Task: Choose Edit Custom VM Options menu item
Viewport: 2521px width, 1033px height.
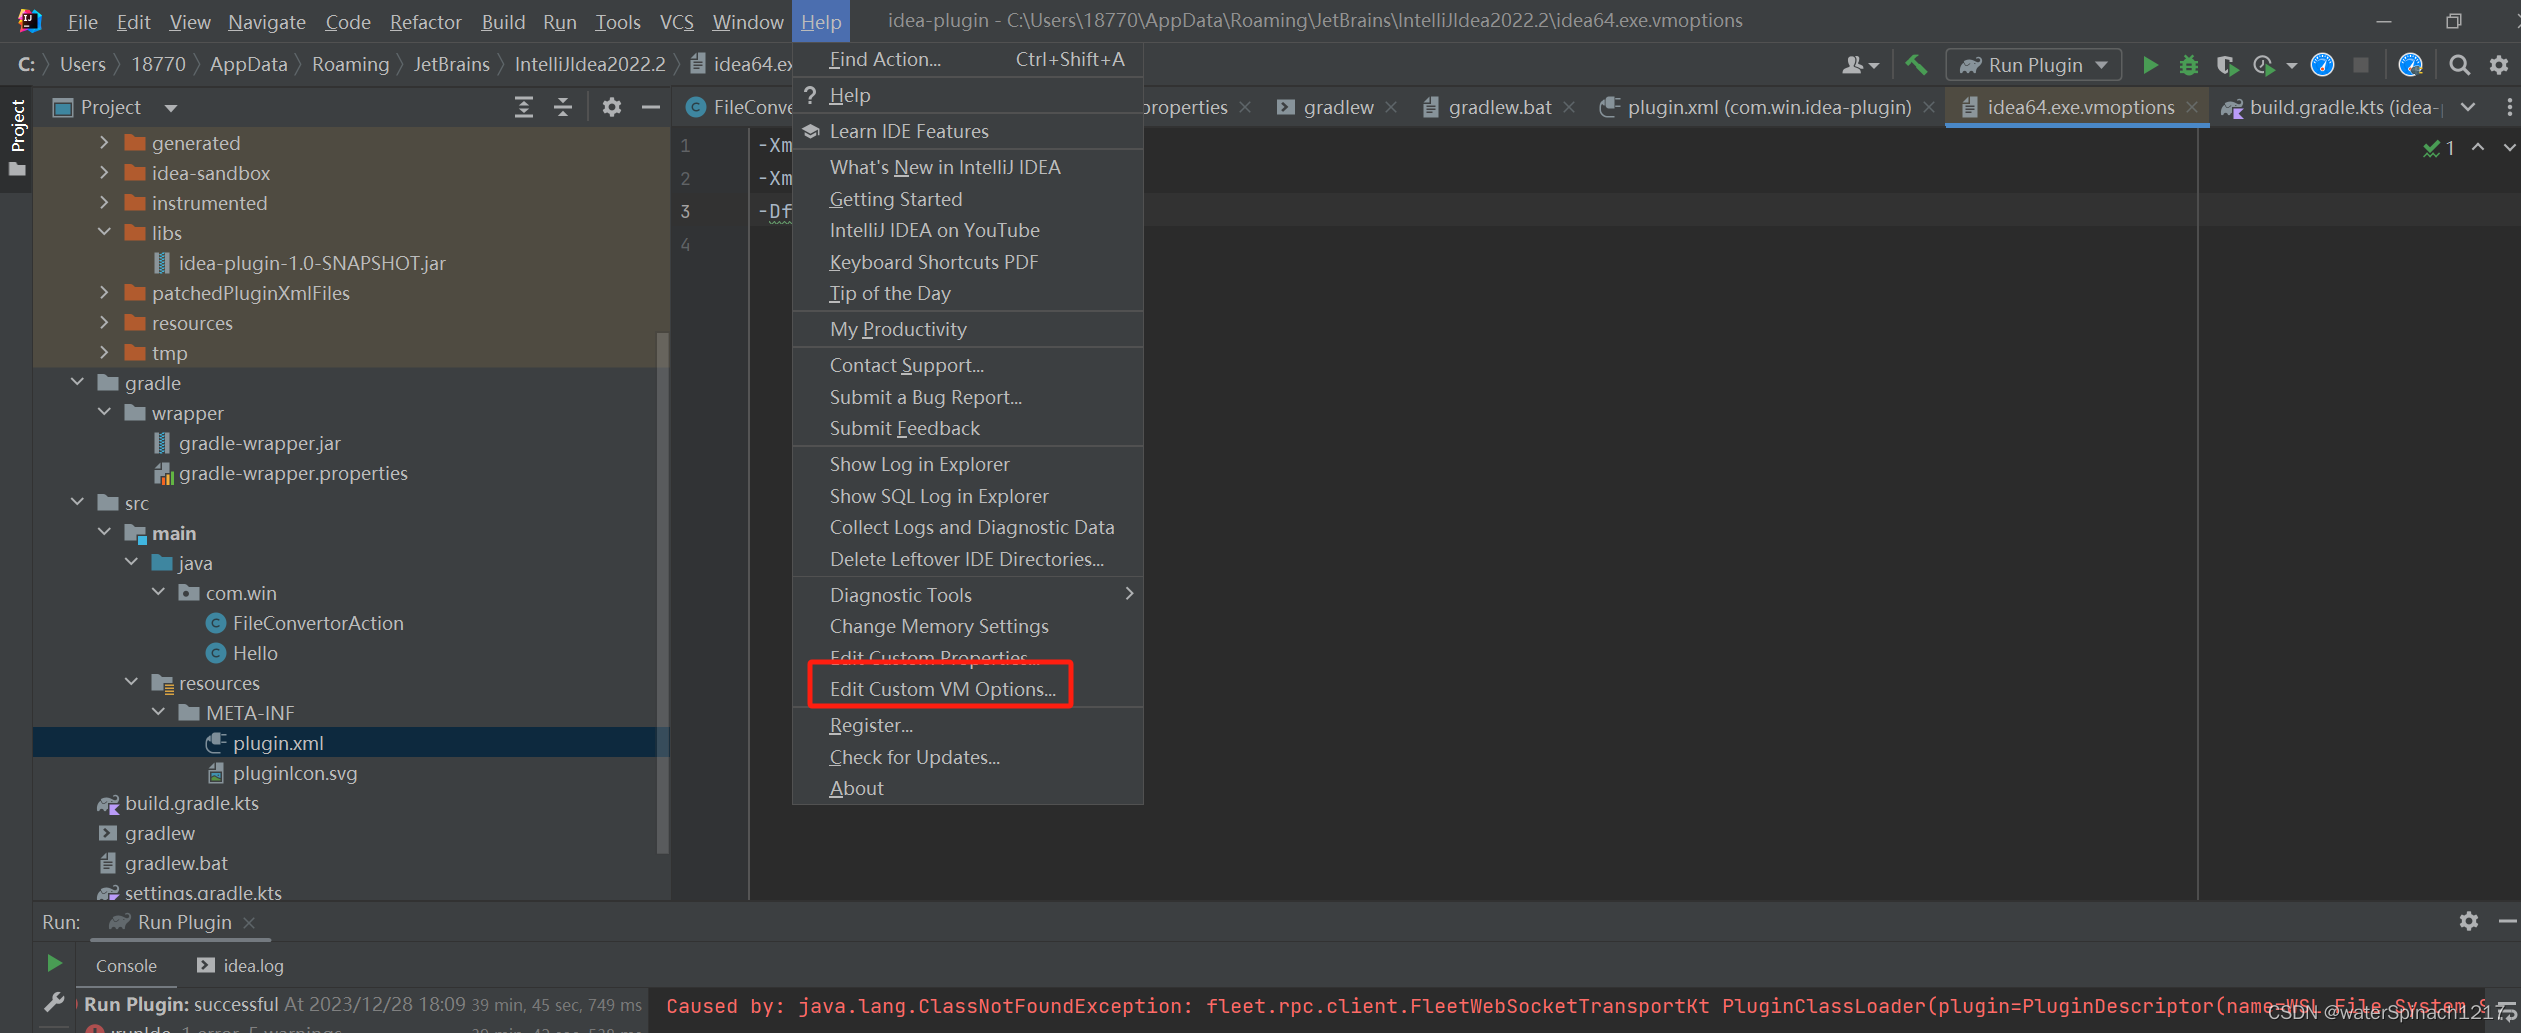Action: tap(968, 689)
